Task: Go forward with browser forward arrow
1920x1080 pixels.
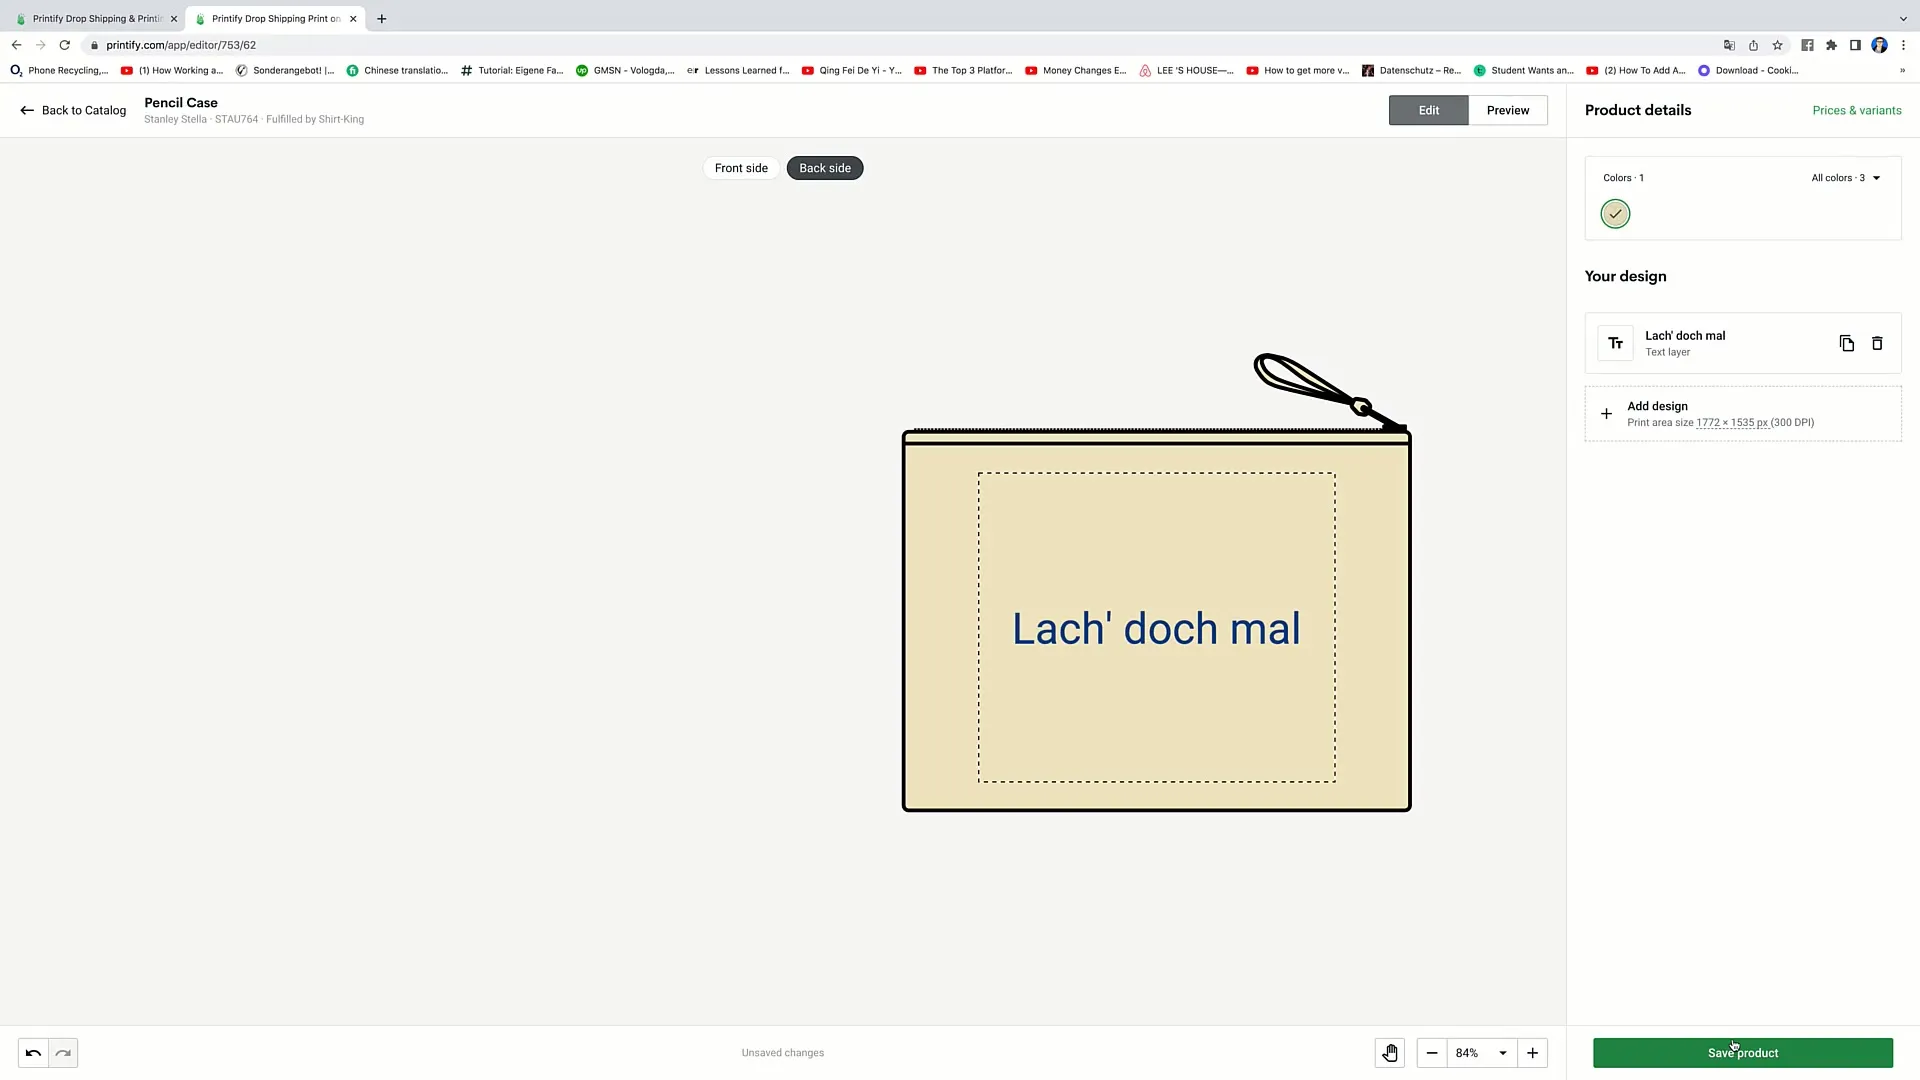Action: pyautogui.click(x=40, y=45)
